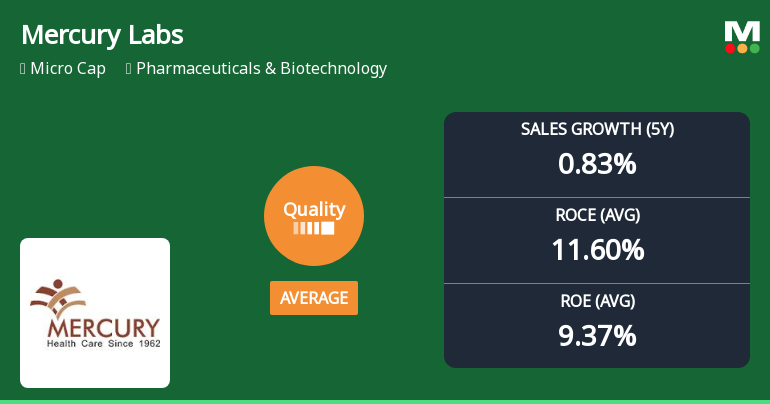Click the small icon before Micro Cap
This screenshot has width=770, height=404.
click(23, 69)
